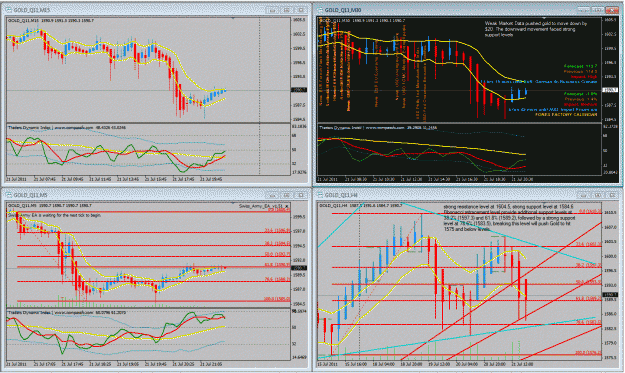Click the chart icon of the GOLD_Q11,M5 window

pyautogui.click(x=8, y=195)
